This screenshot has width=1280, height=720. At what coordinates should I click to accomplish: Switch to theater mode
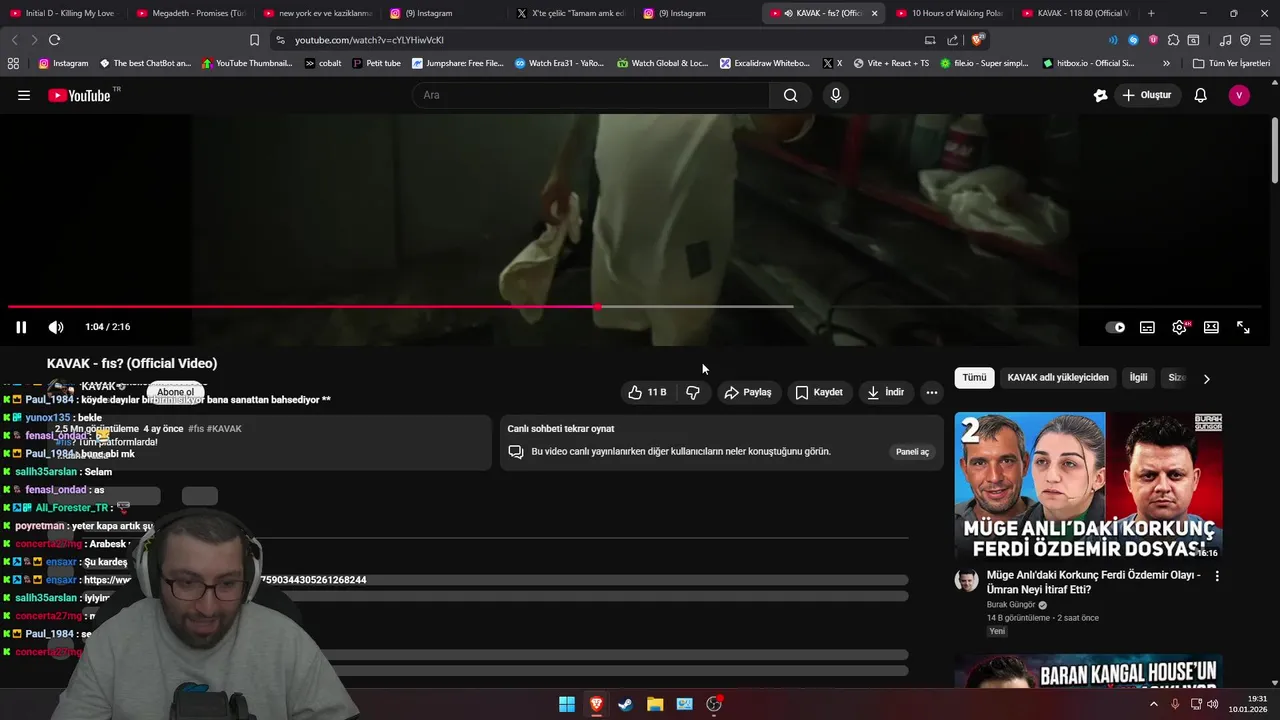(1211, 327)
